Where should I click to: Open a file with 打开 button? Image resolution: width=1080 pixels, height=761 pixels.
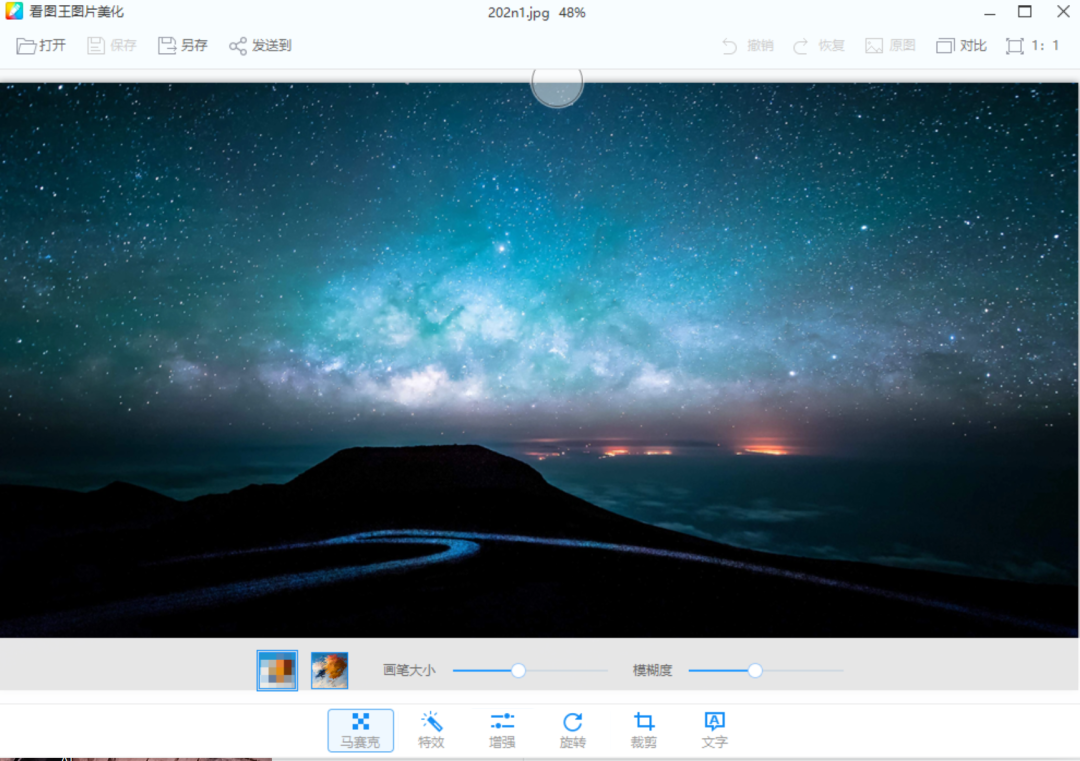point(41,45)
